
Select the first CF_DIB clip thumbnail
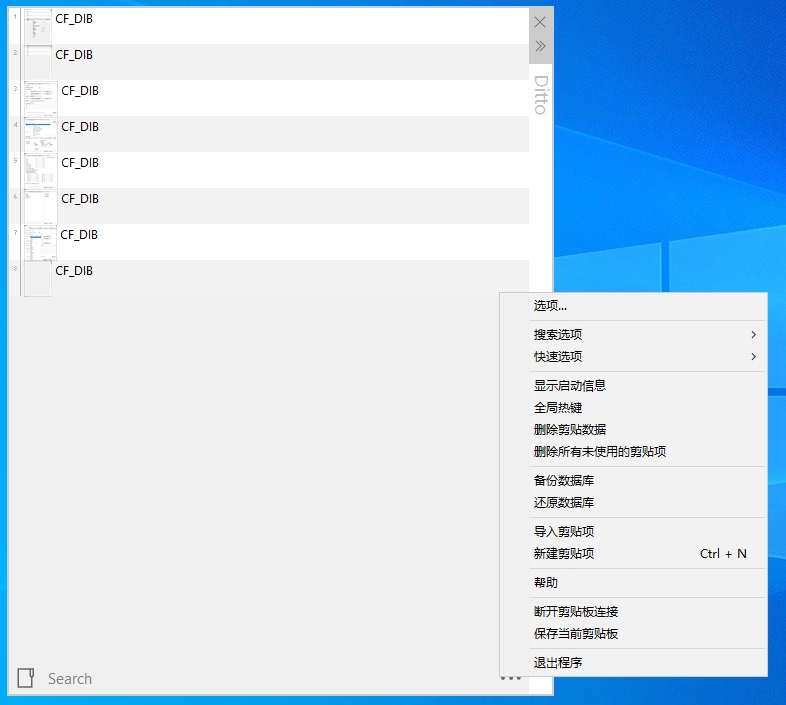pyautogui.click(x=38, y=26)
